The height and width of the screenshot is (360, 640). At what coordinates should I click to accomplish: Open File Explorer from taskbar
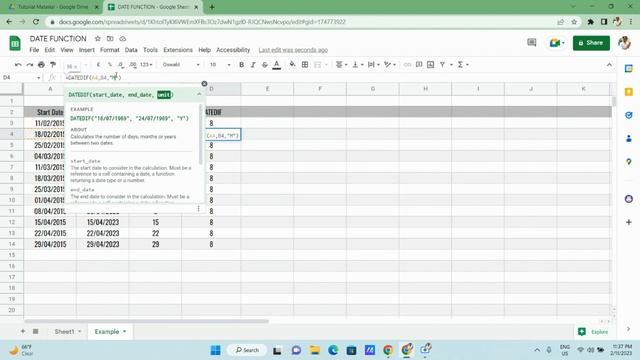coord(315,350)
